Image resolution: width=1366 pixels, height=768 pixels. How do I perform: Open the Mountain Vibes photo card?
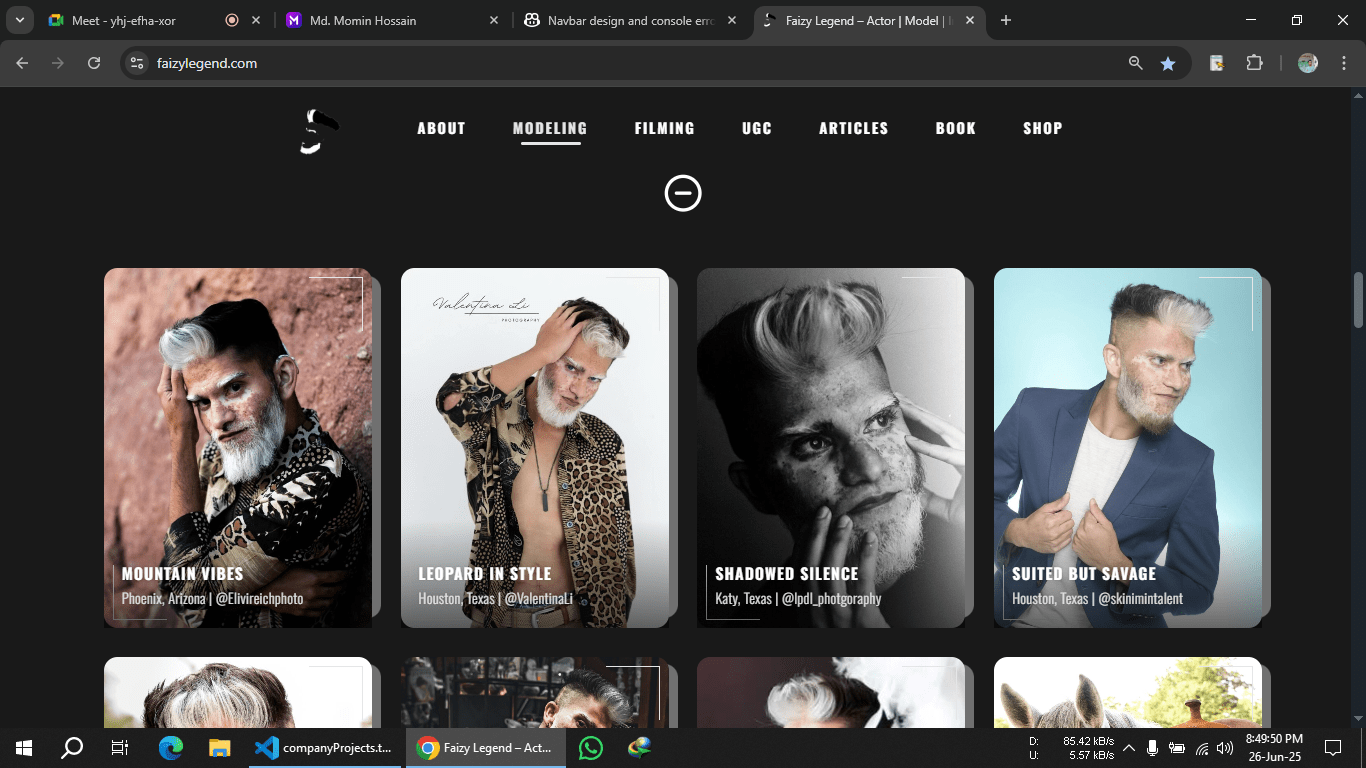238,448
